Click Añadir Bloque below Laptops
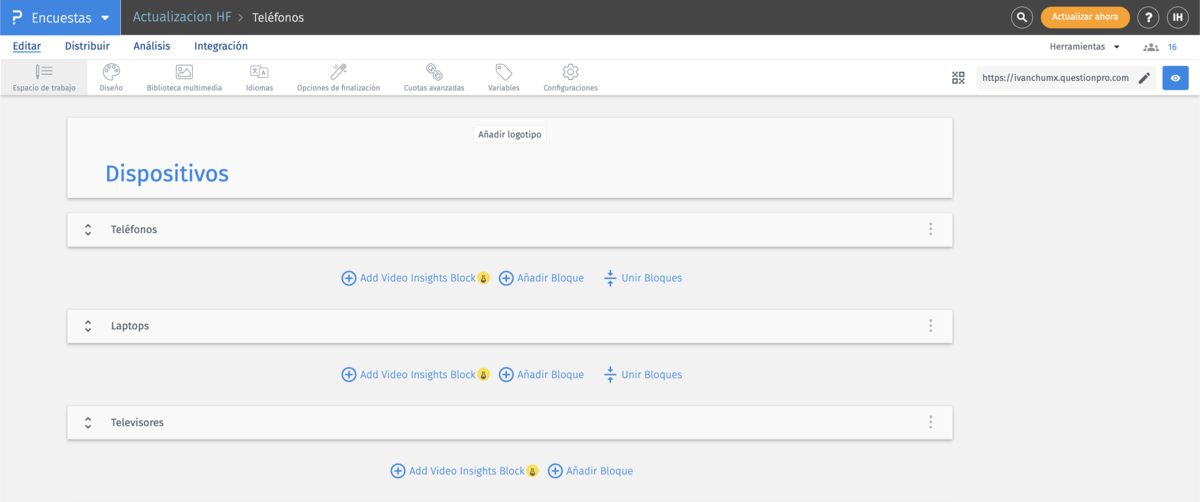Image resolution: width=1200 pixels, height=502 pixels. [541, 375]
